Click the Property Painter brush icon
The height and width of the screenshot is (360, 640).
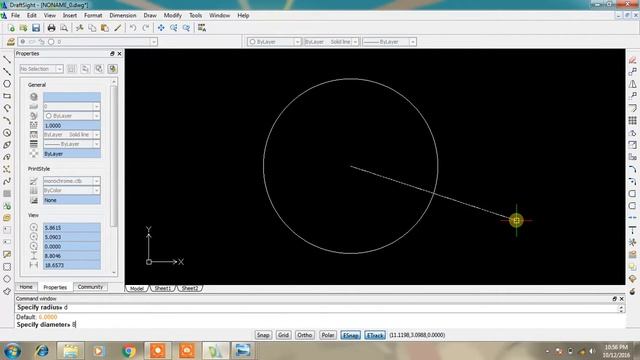[118, 28]
